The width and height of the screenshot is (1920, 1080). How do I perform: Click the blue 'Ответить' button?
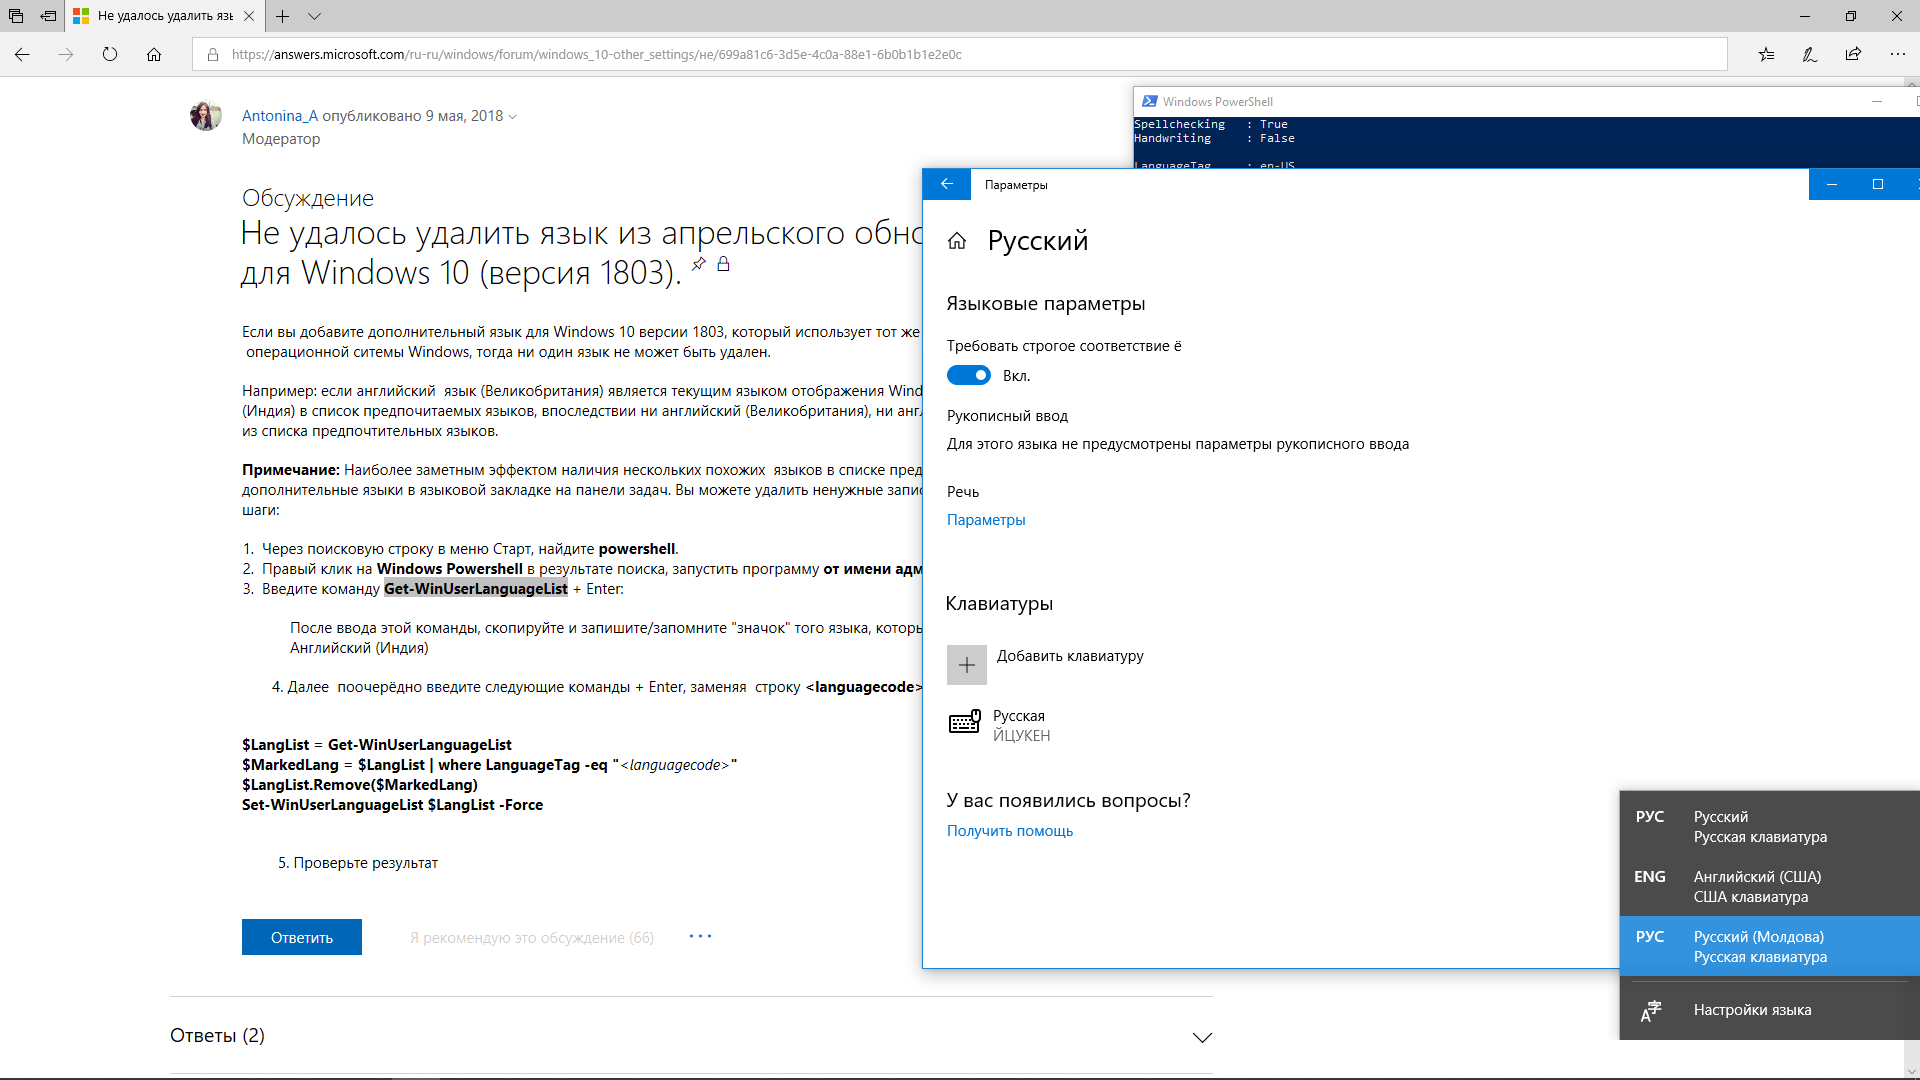[302, 937]
